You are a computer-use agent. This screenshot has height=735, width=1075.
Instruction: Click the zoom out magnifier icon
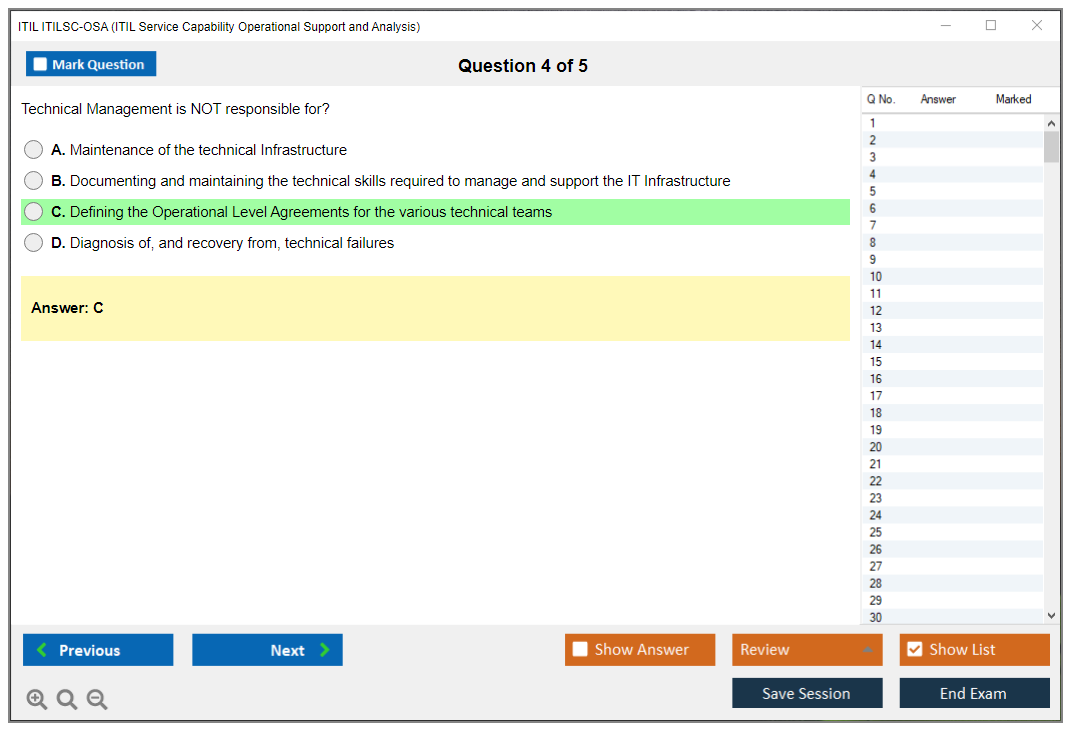[97, 700]
